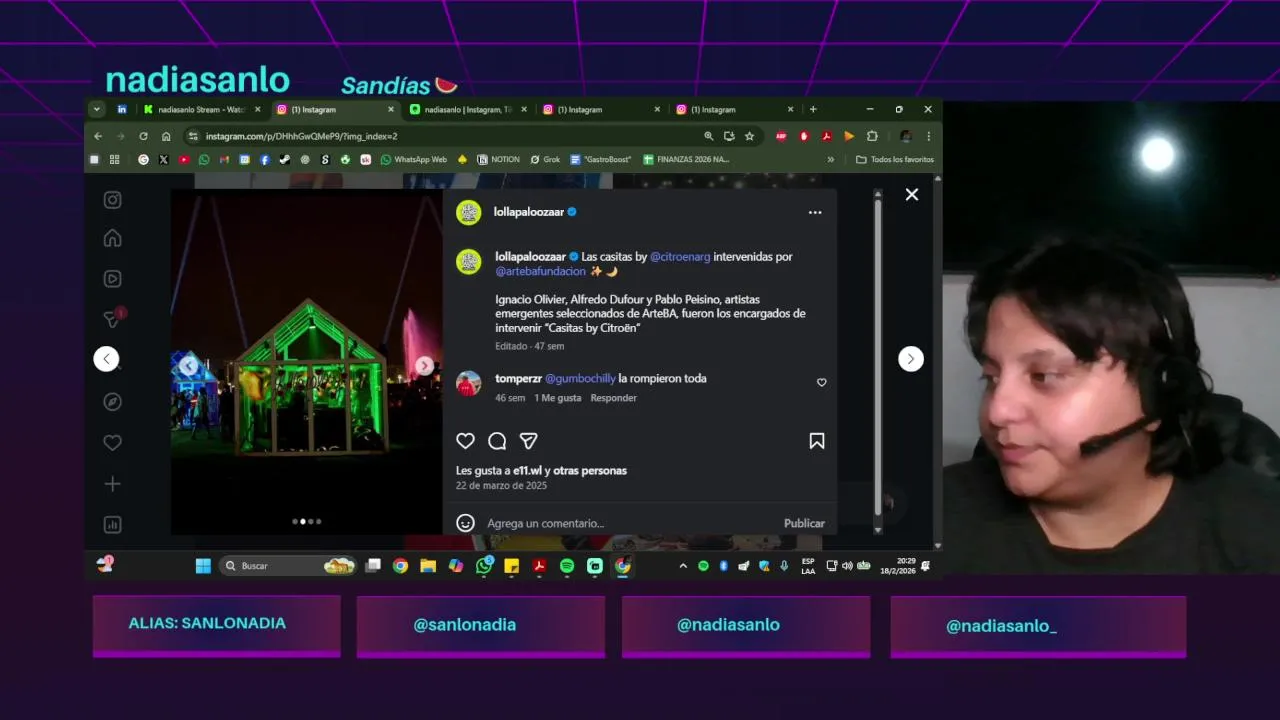Go to previous post with left arrow
The height and width of the screenshot is (720, 1280).
pos(106,359)
